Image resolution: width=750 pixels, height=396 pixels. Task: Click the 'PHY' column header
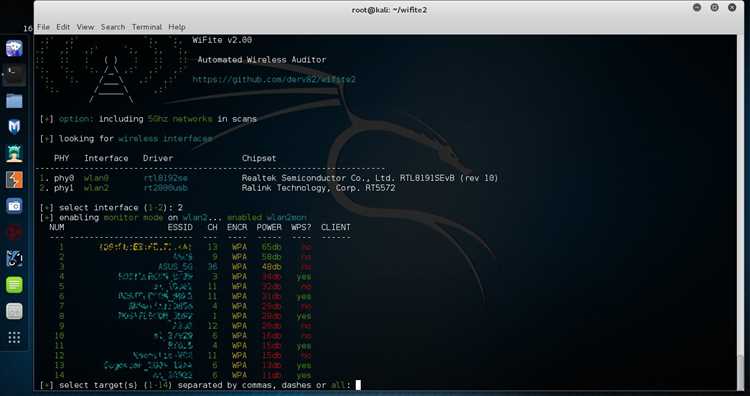tap(61, 158)
